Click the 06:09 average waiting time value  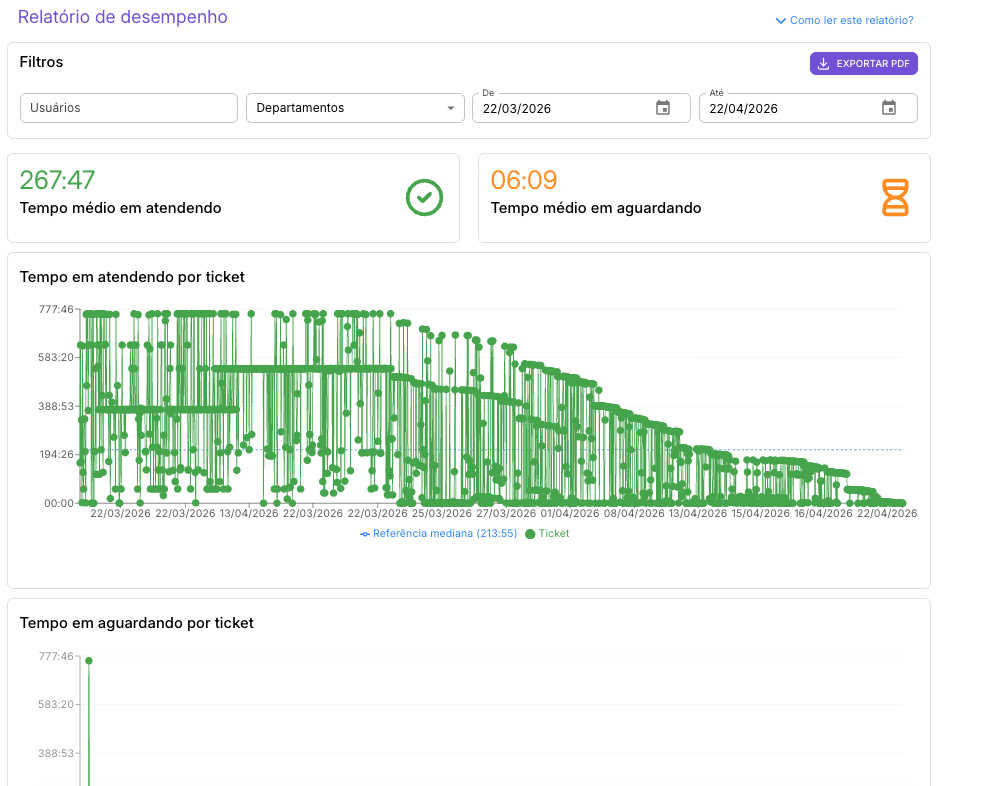pyautogui.click(x=524, y=180)
